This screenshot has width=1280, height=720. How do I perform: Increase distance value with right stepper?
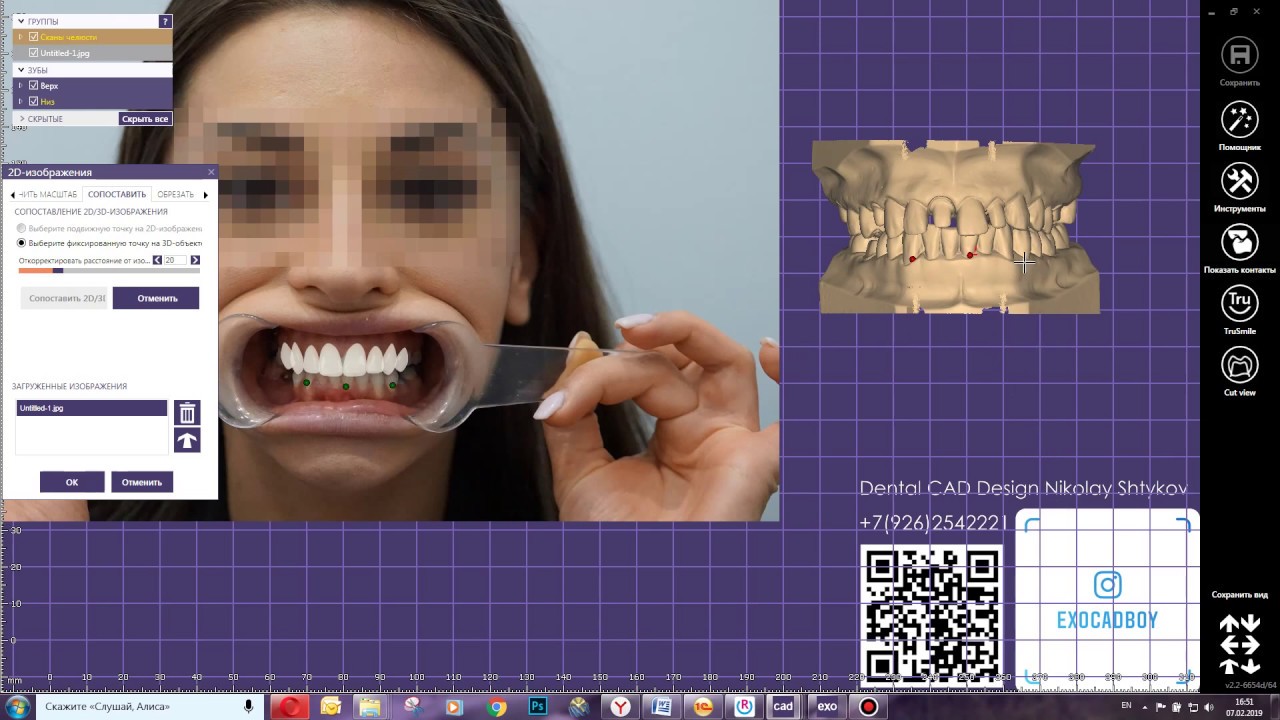click(195, 260)
